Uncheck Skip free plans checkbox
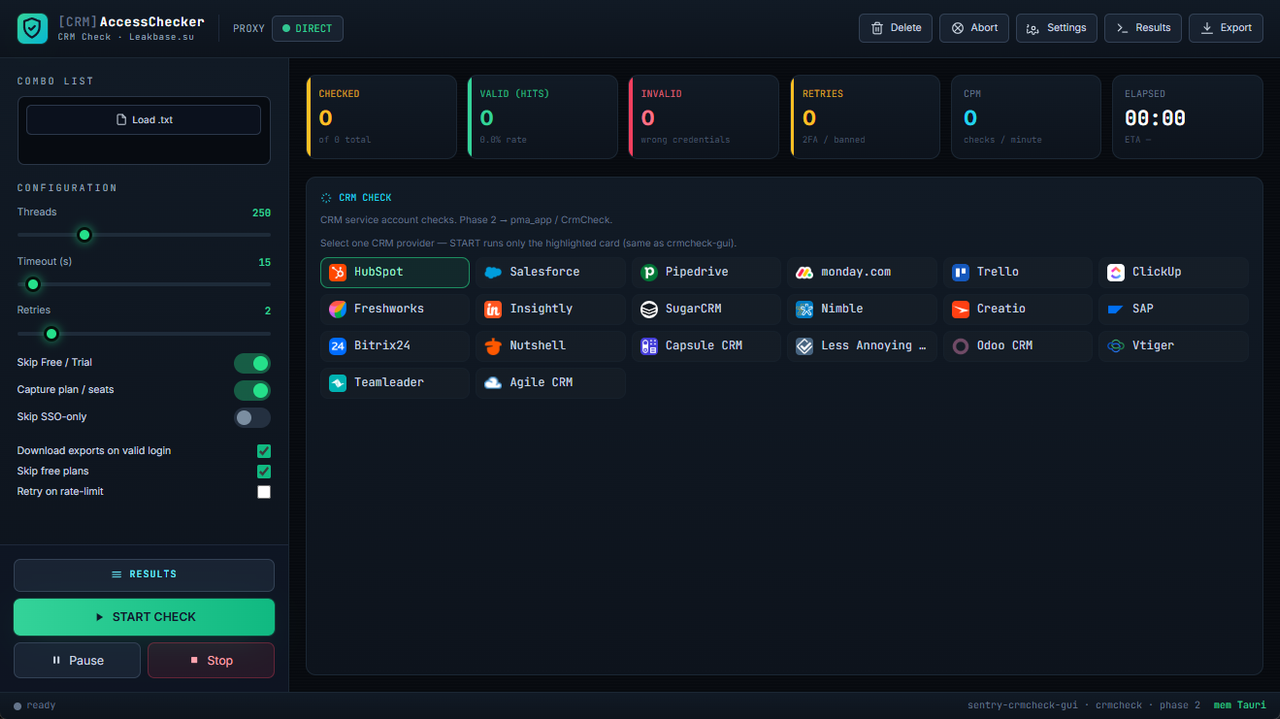The height and width of the screenshot is (719, 1280). pyautogui.click(x=264, y=471)
